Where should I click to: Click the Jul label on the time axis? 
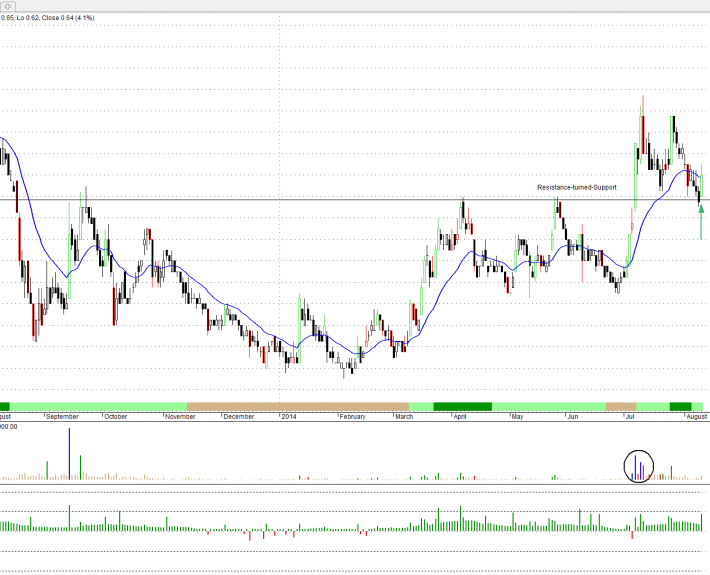(631, 416)
